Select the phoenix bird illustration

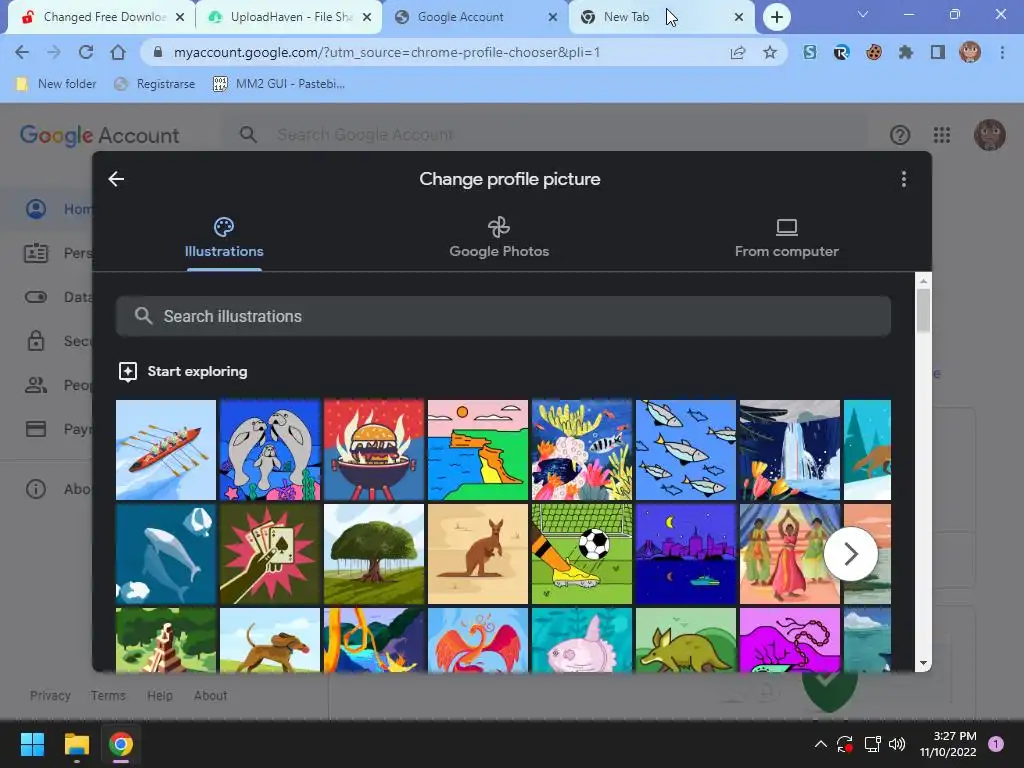pos(477,640)
